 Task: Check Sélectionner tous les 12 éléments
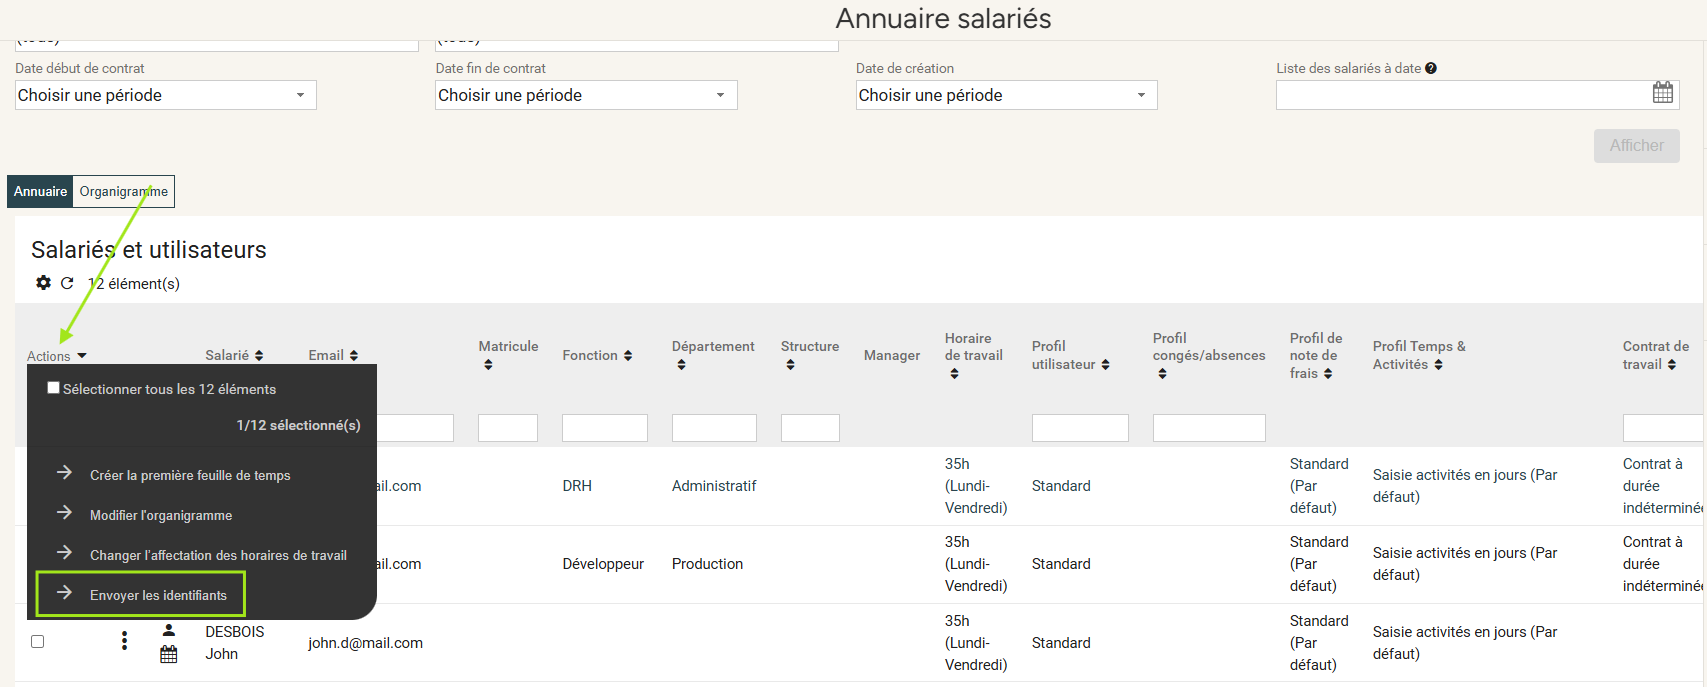[54, 388]
